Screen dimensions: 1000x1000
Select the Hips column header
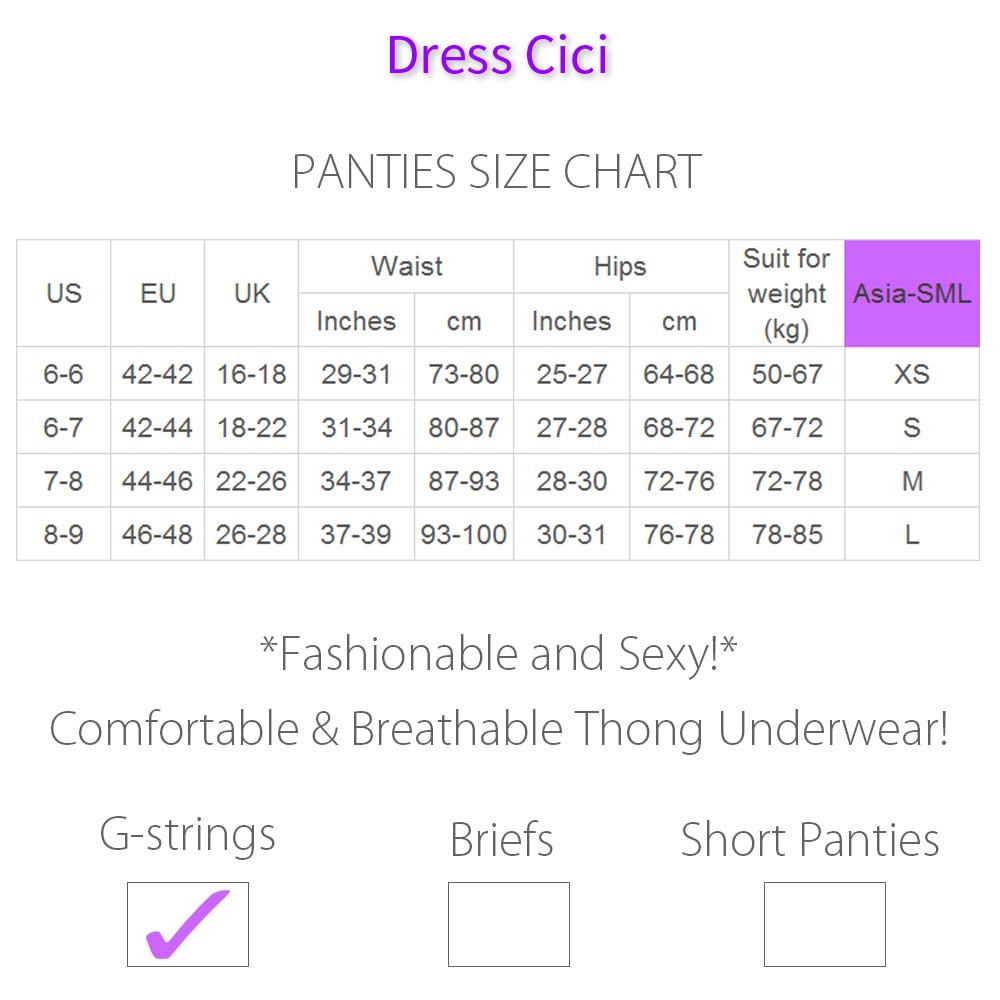620,267
